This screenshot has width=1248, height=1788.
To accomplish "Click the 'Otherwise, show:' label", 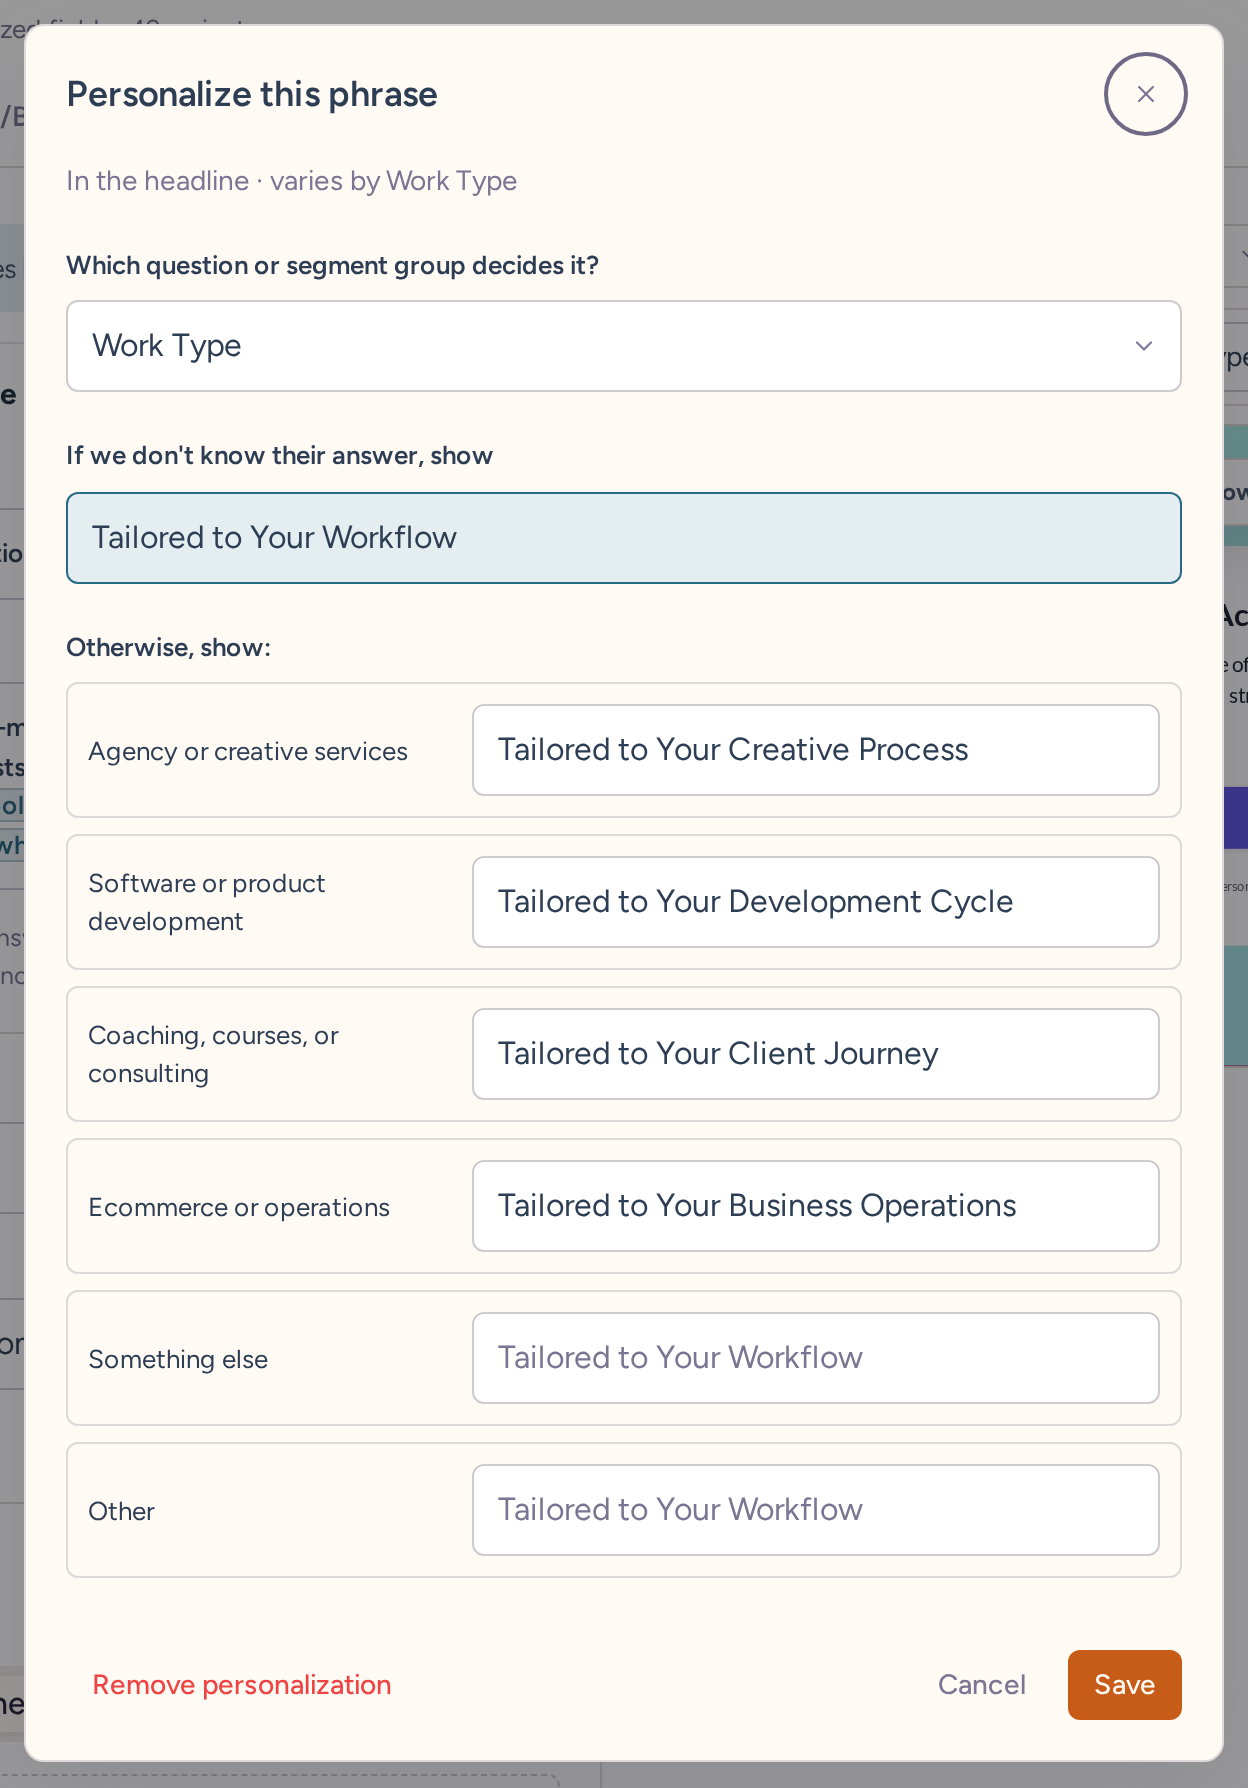I will [169, 648].
